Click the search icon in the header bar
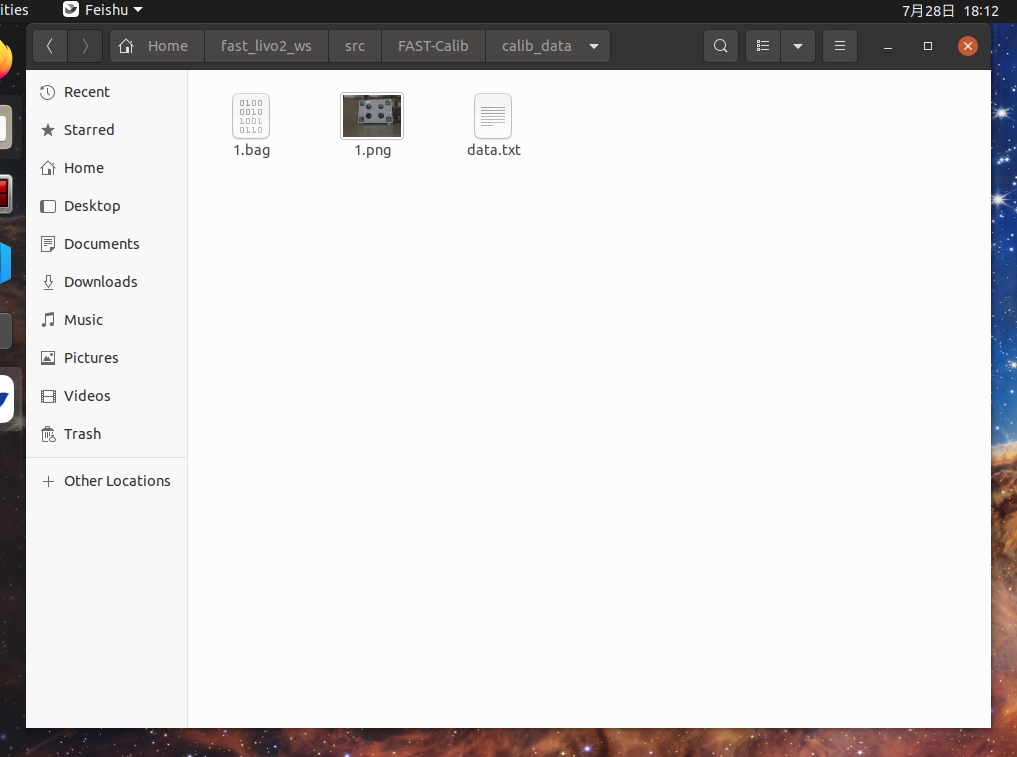Image resolution: width=1017 pixels, height=757 pixels. coord(720,46)
